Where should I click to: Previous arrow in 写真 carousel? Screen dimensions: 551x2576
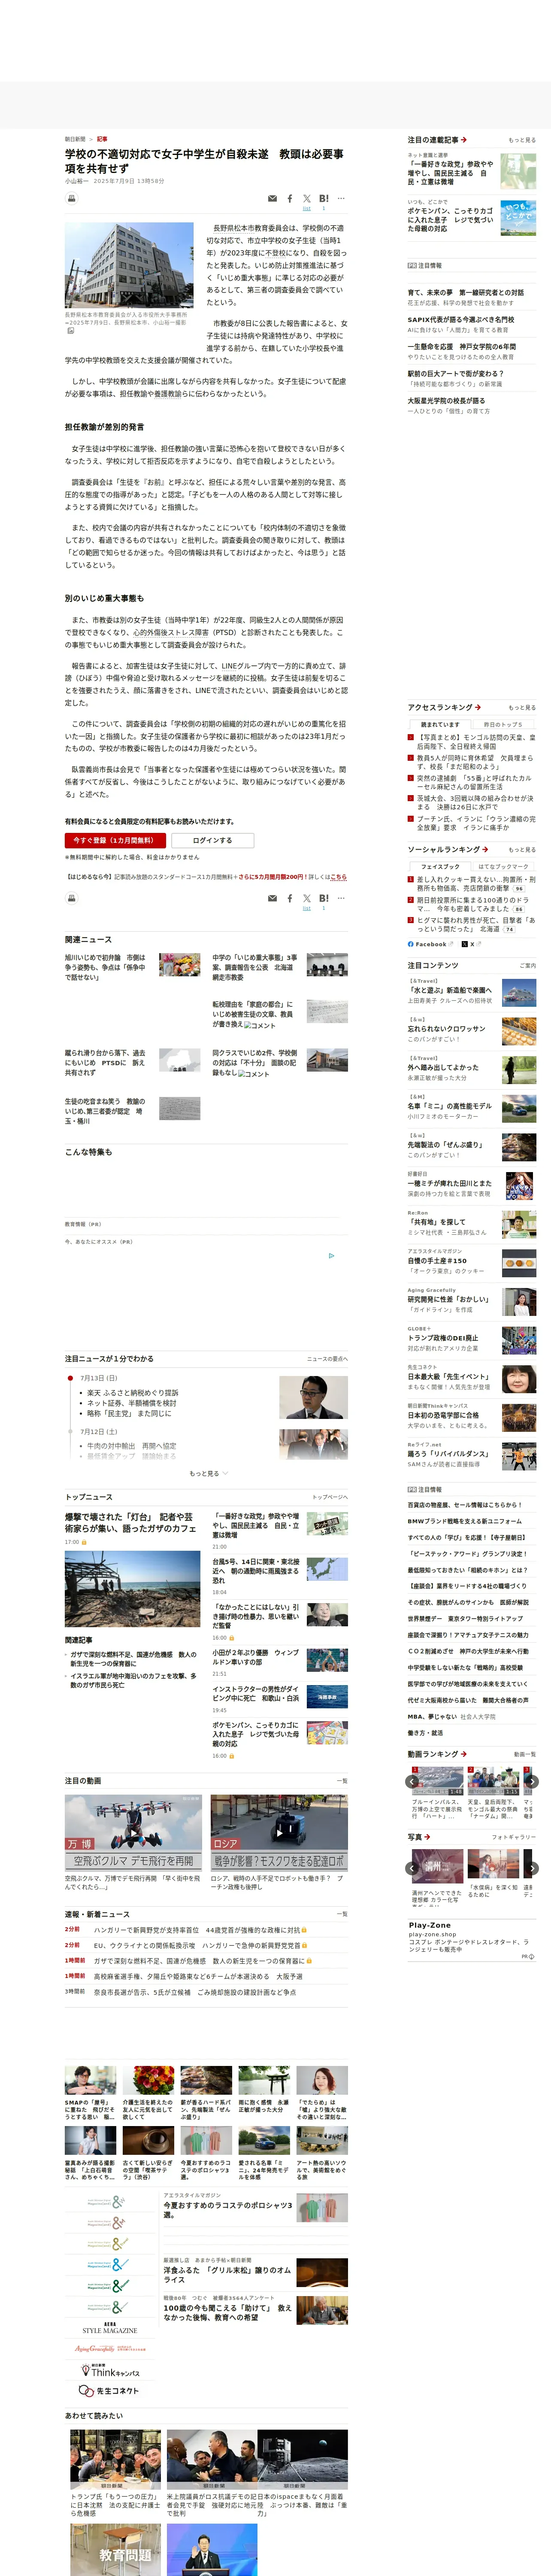412,1867
